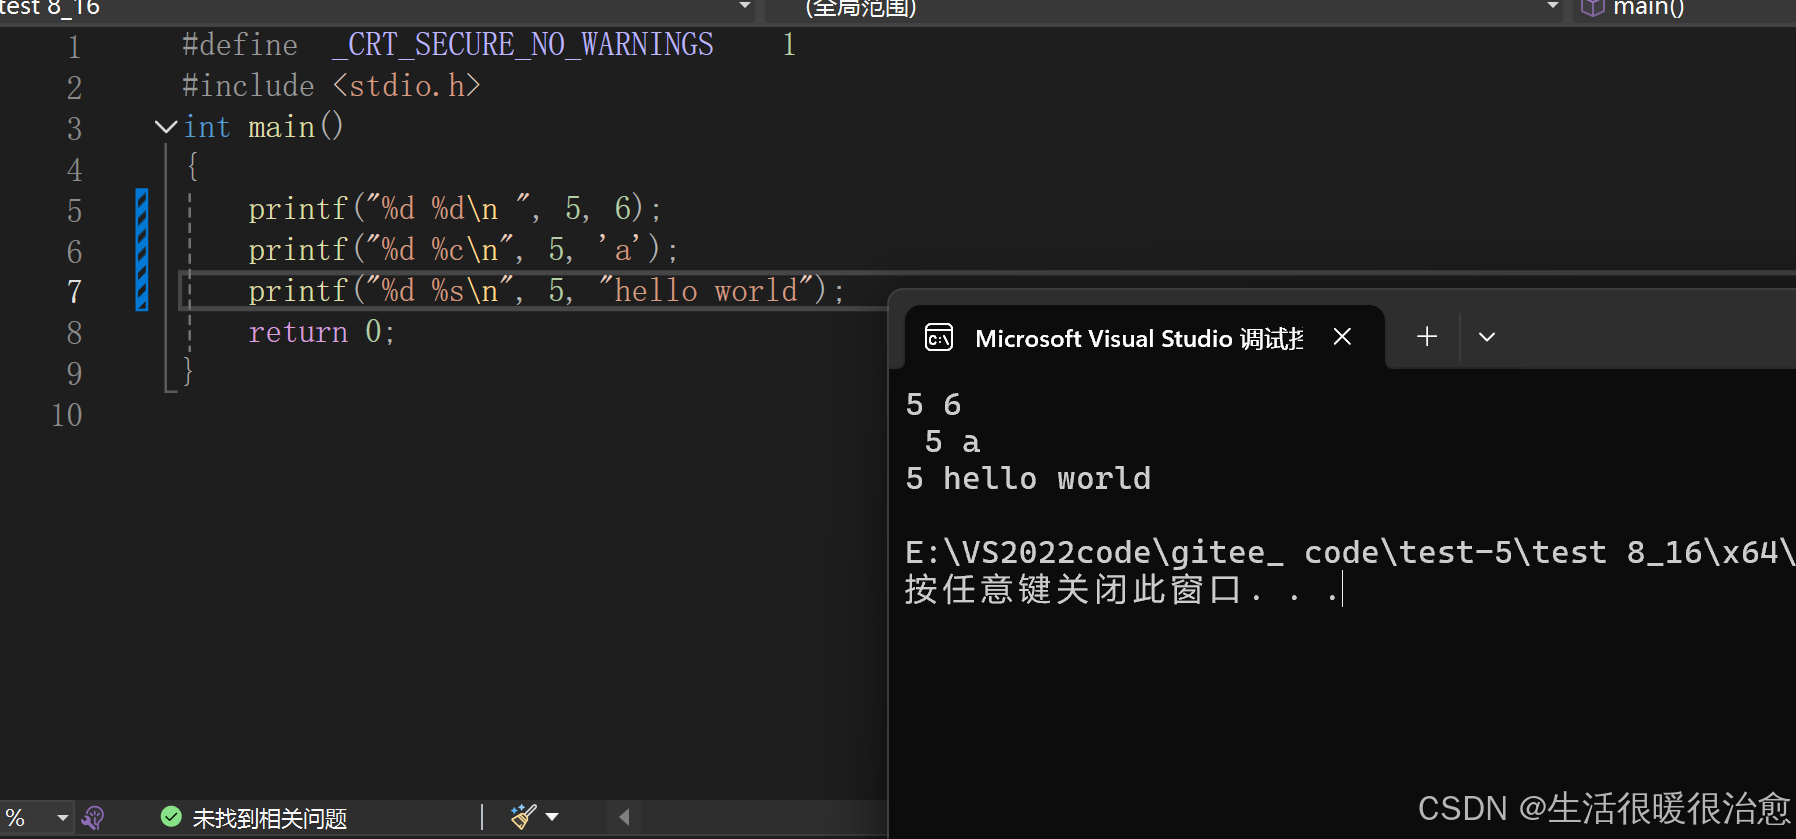1796x839 pixels.
Task: Click the main() member icon in navigation bar
Action: tap(1592, 8)
